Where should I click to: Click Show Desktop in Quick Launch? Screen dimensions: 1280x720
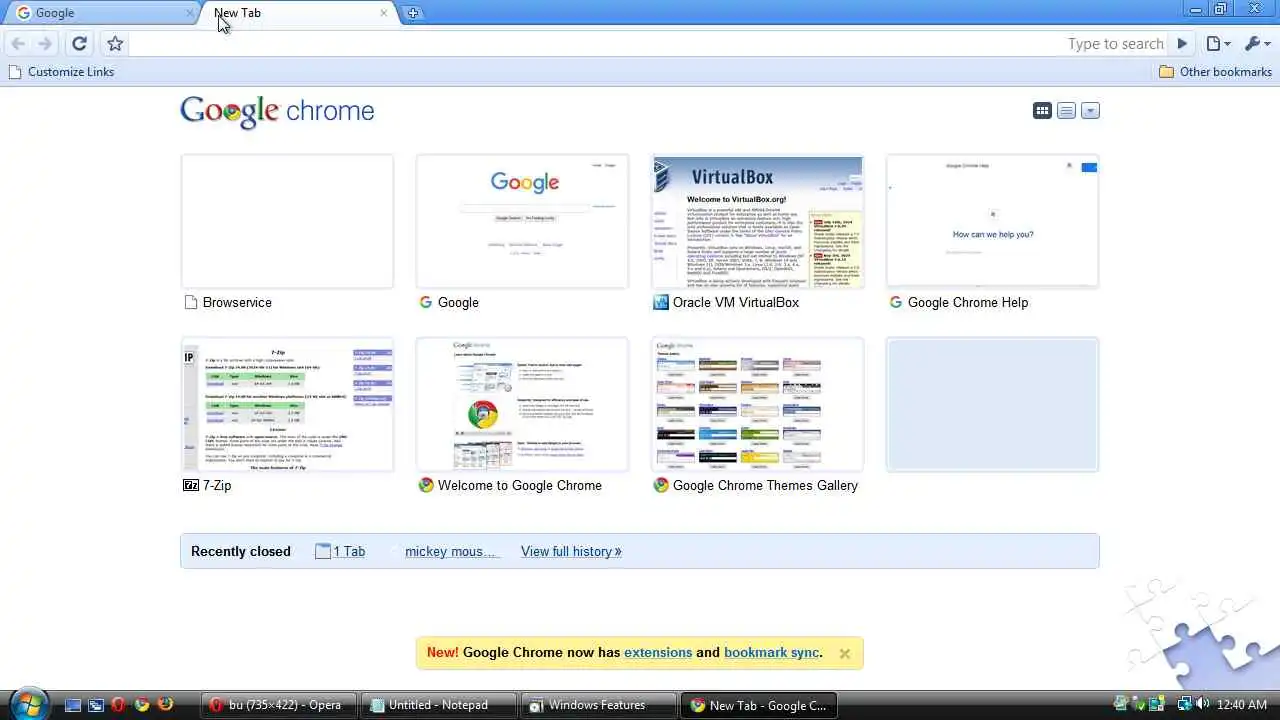click(x=72, y=705)
